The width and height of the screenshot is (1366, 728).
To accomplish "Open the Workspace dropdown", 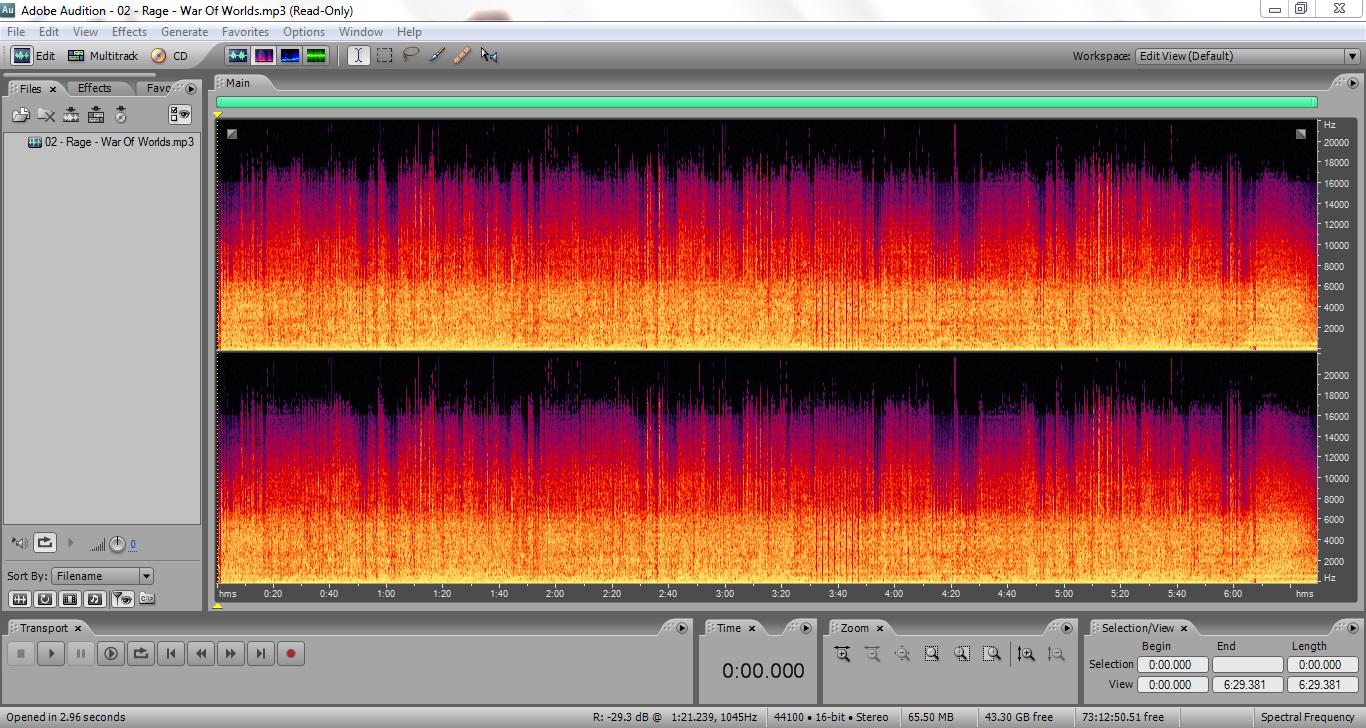I will click(1247, 56).
